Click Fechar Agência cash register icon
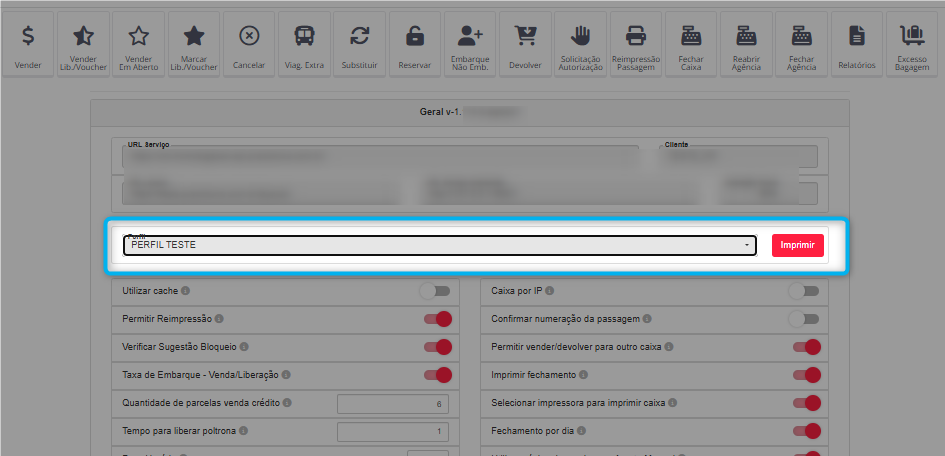 (x=802, y=36)
